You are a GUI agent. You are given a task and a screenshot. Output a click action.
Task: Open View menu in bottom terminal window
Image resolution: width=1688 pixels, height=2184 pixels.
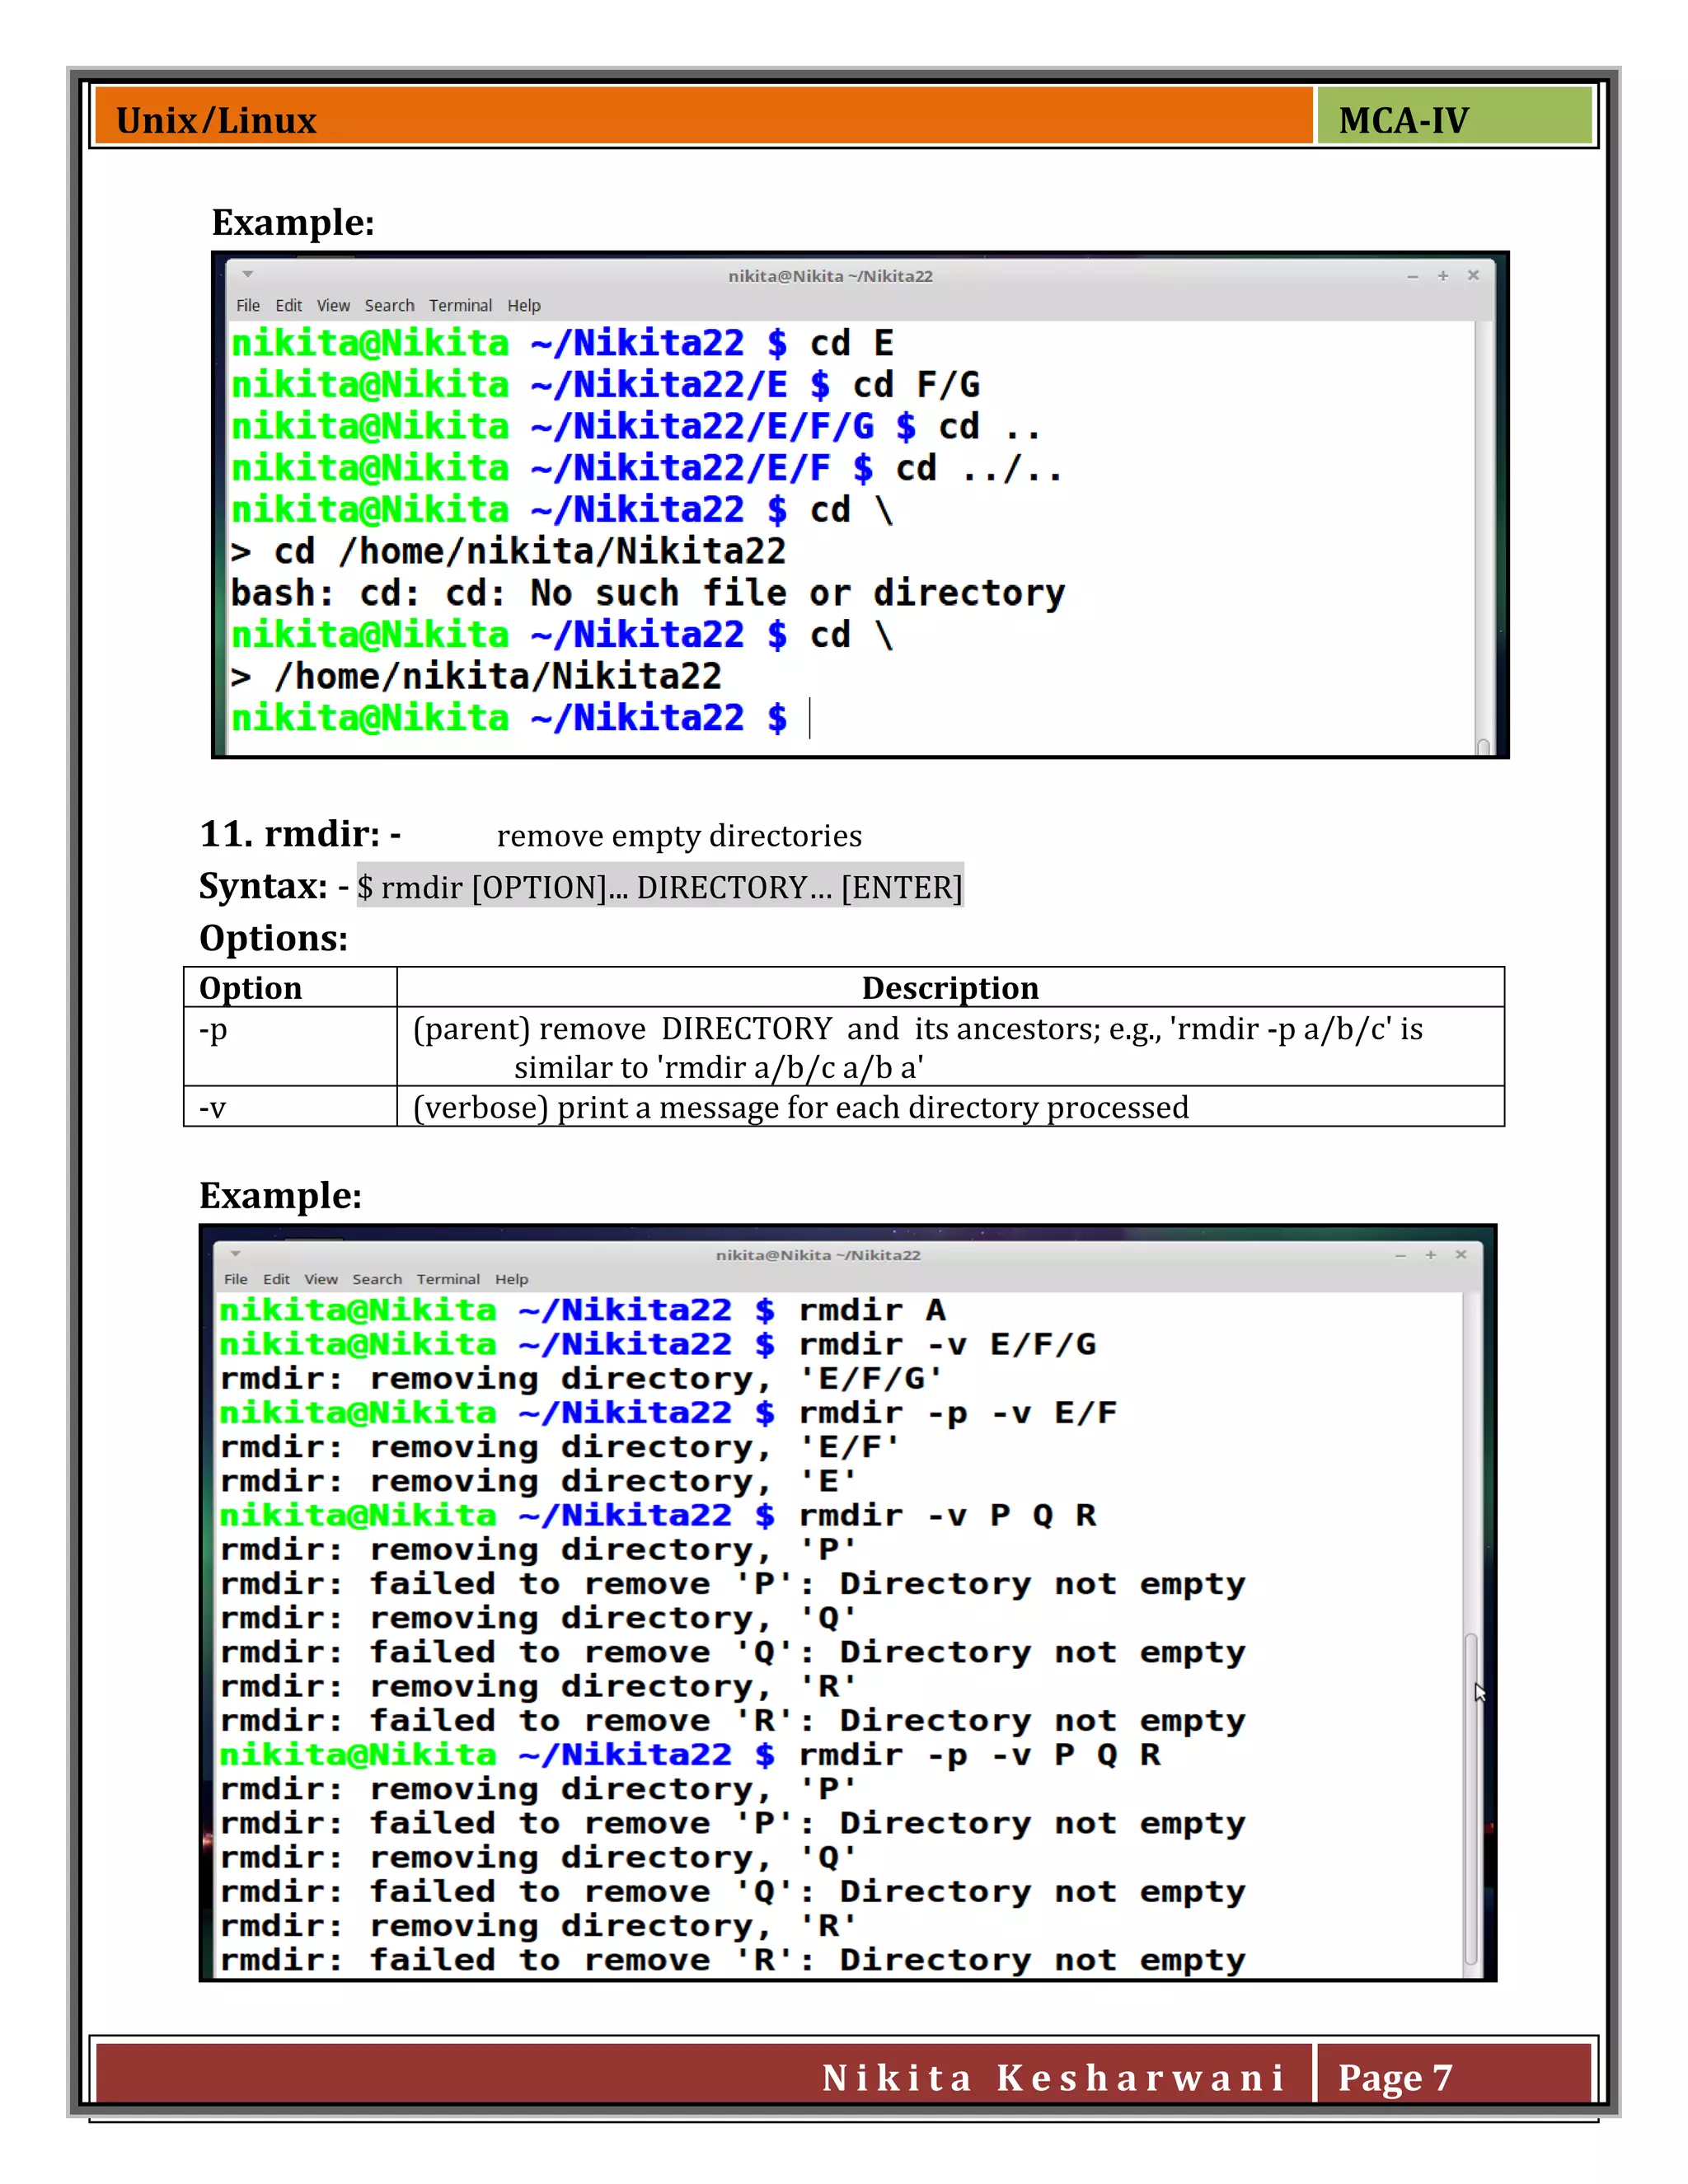pos(321,1279)
